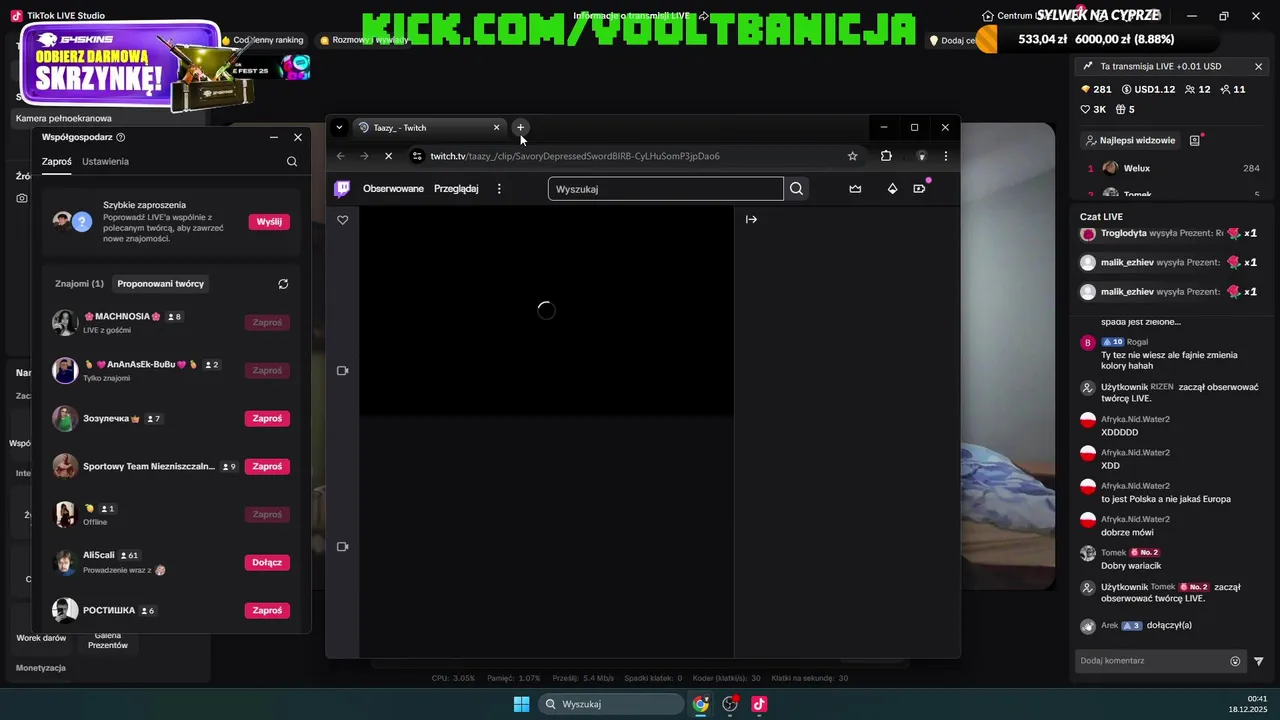This screenshot has height=720, width=1280.
Task: Open chat filter funnel icon
Action: (x=1259, y=661)
